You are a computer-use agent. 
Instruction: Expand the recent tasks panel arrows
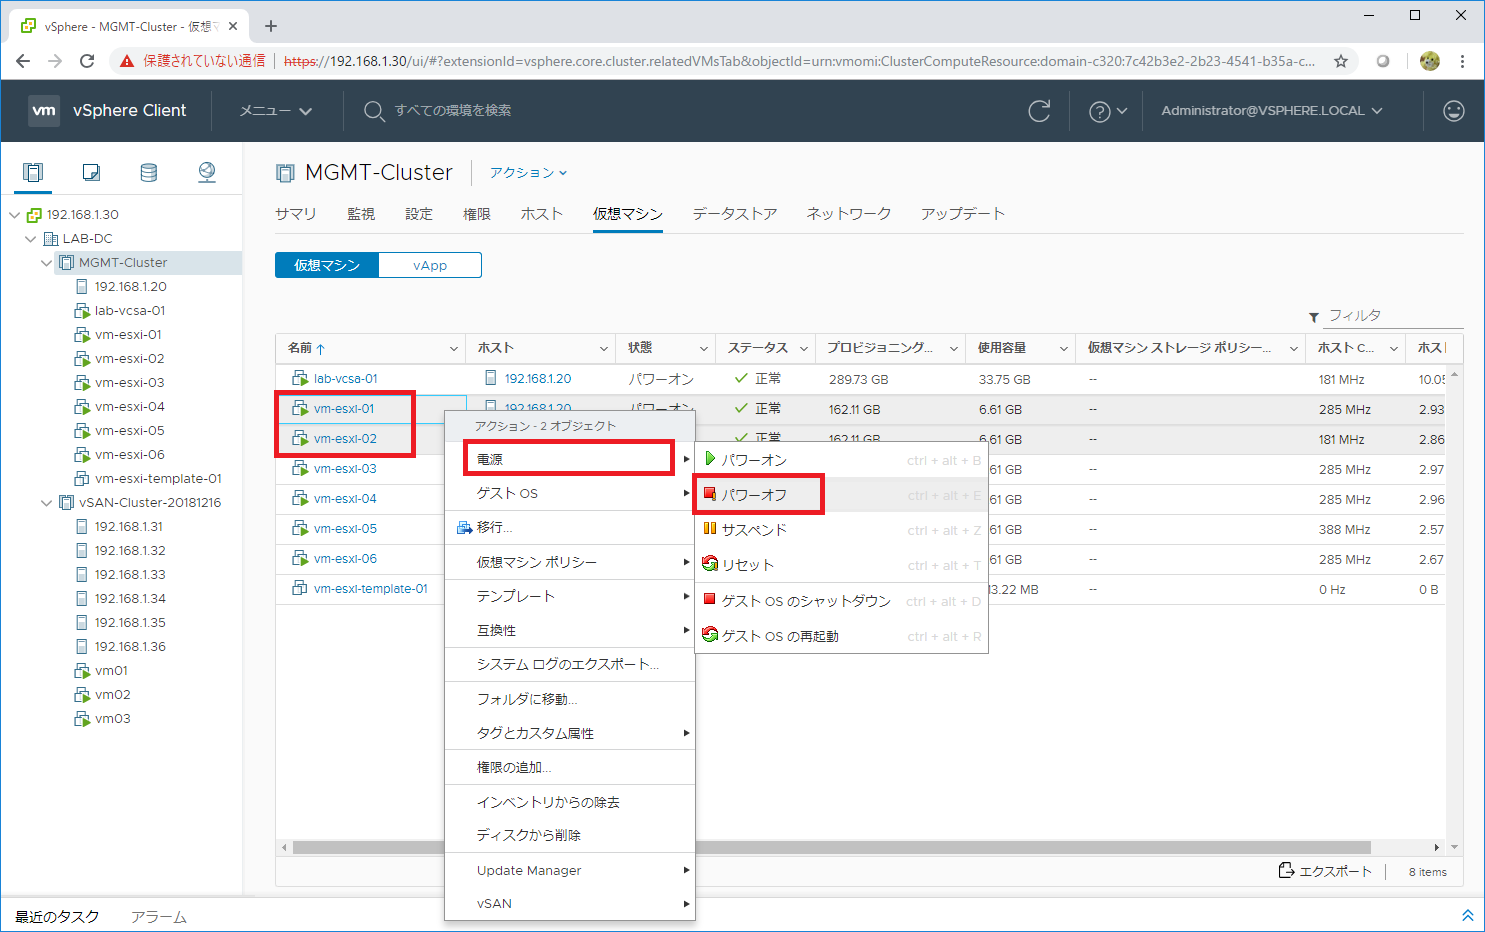click(x=1467, y=915)
